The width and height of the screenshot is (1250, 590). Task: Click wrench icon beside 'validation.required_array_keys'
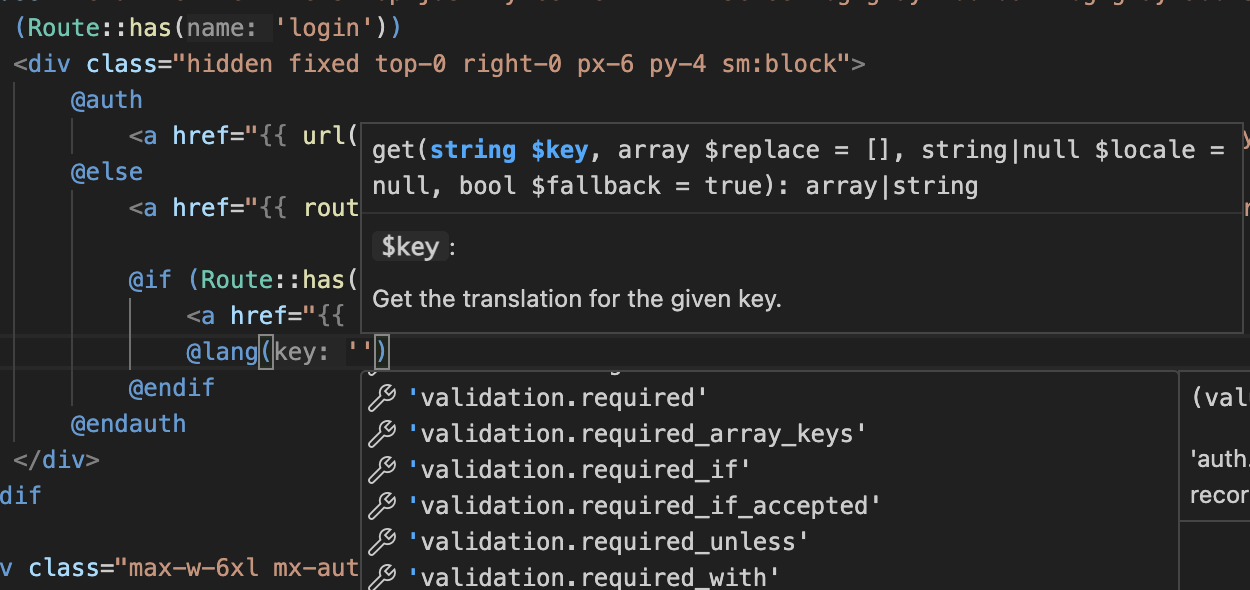[382, 434]
